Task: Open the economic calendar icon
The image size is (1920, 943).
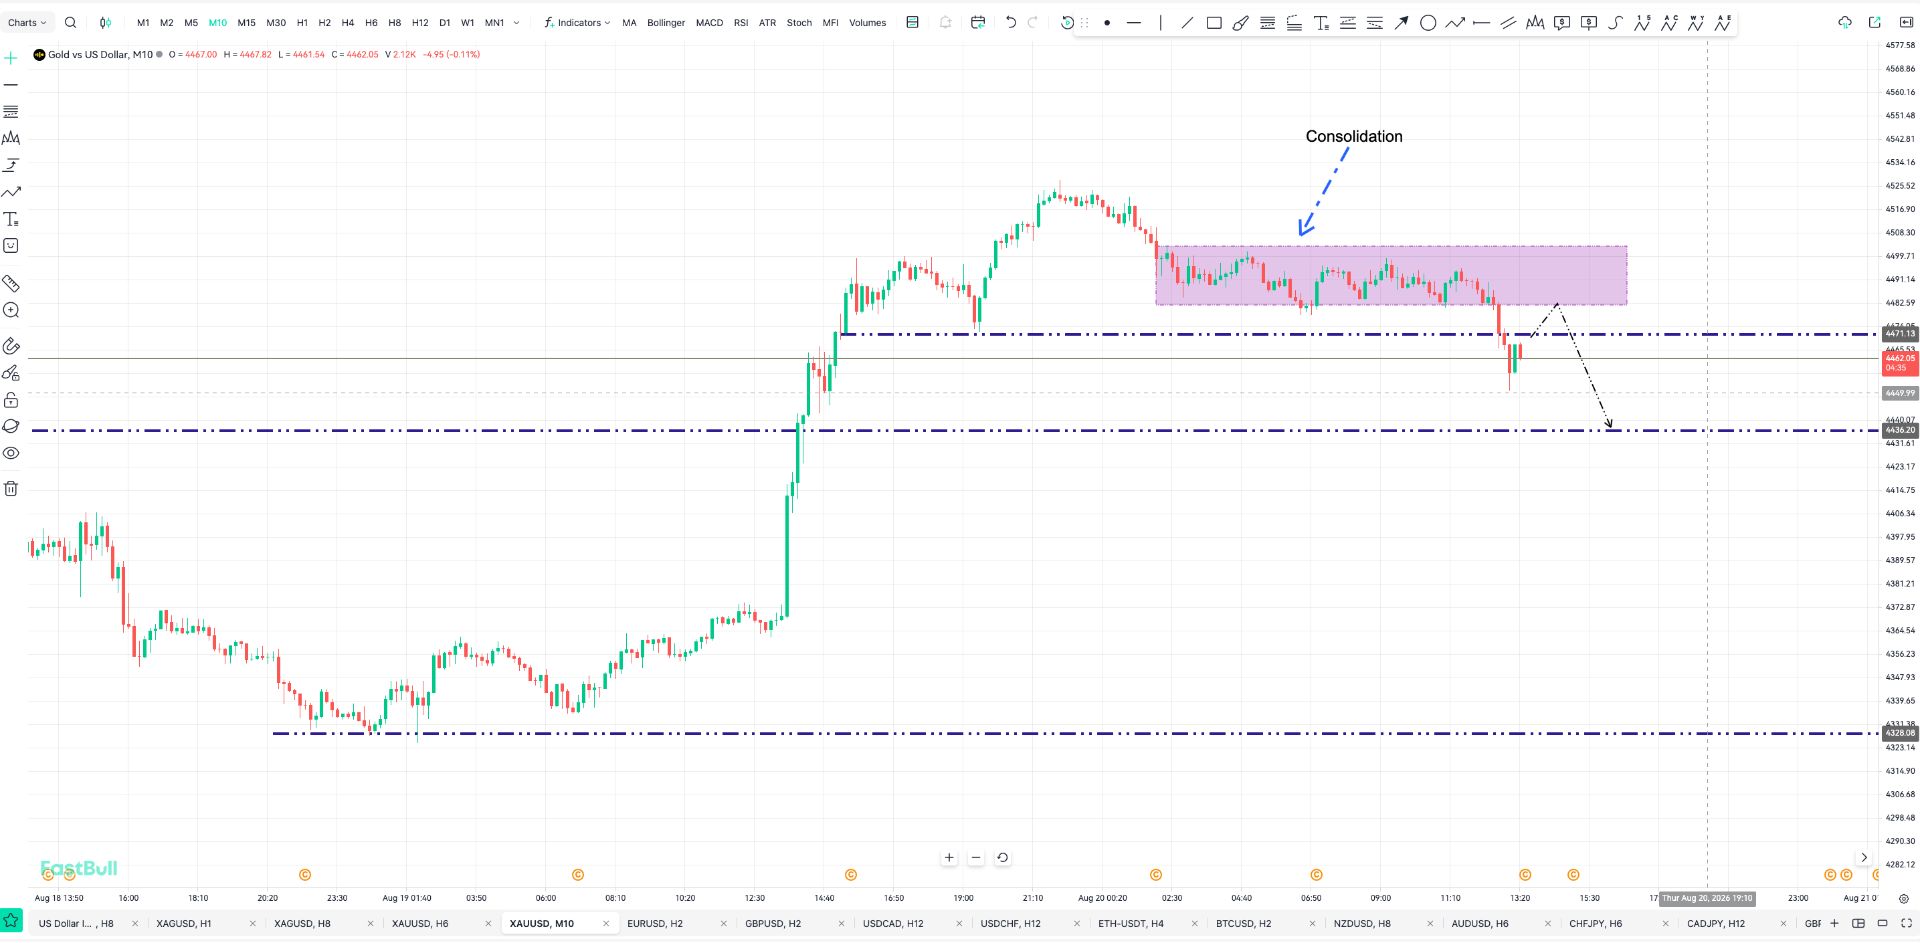Action: point(978,22)
